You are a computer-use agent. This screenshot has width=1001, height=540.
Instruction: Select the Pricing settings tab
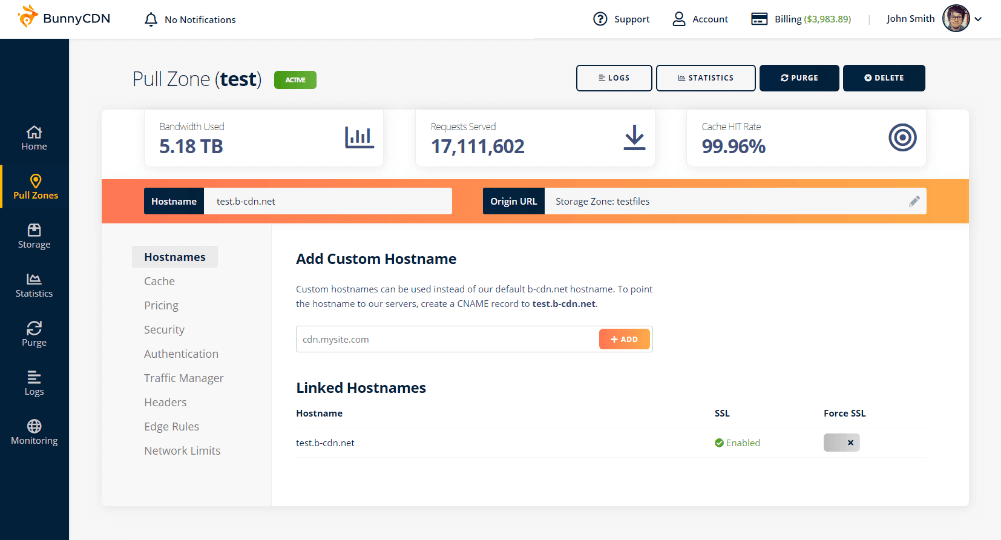pyautogui.click(x=161, y=305)
